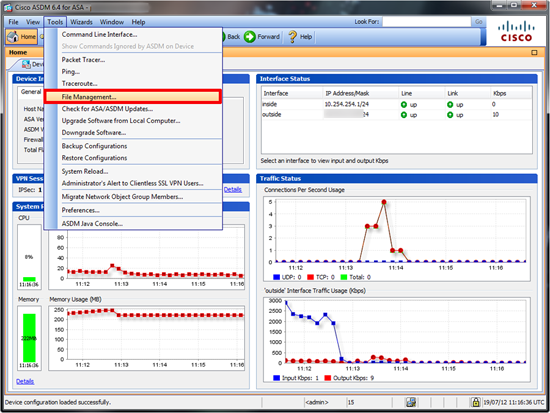The image size is (550, 413).
Task: Select Check for ASA/ASDM Updates
Action: pos(133,109)
